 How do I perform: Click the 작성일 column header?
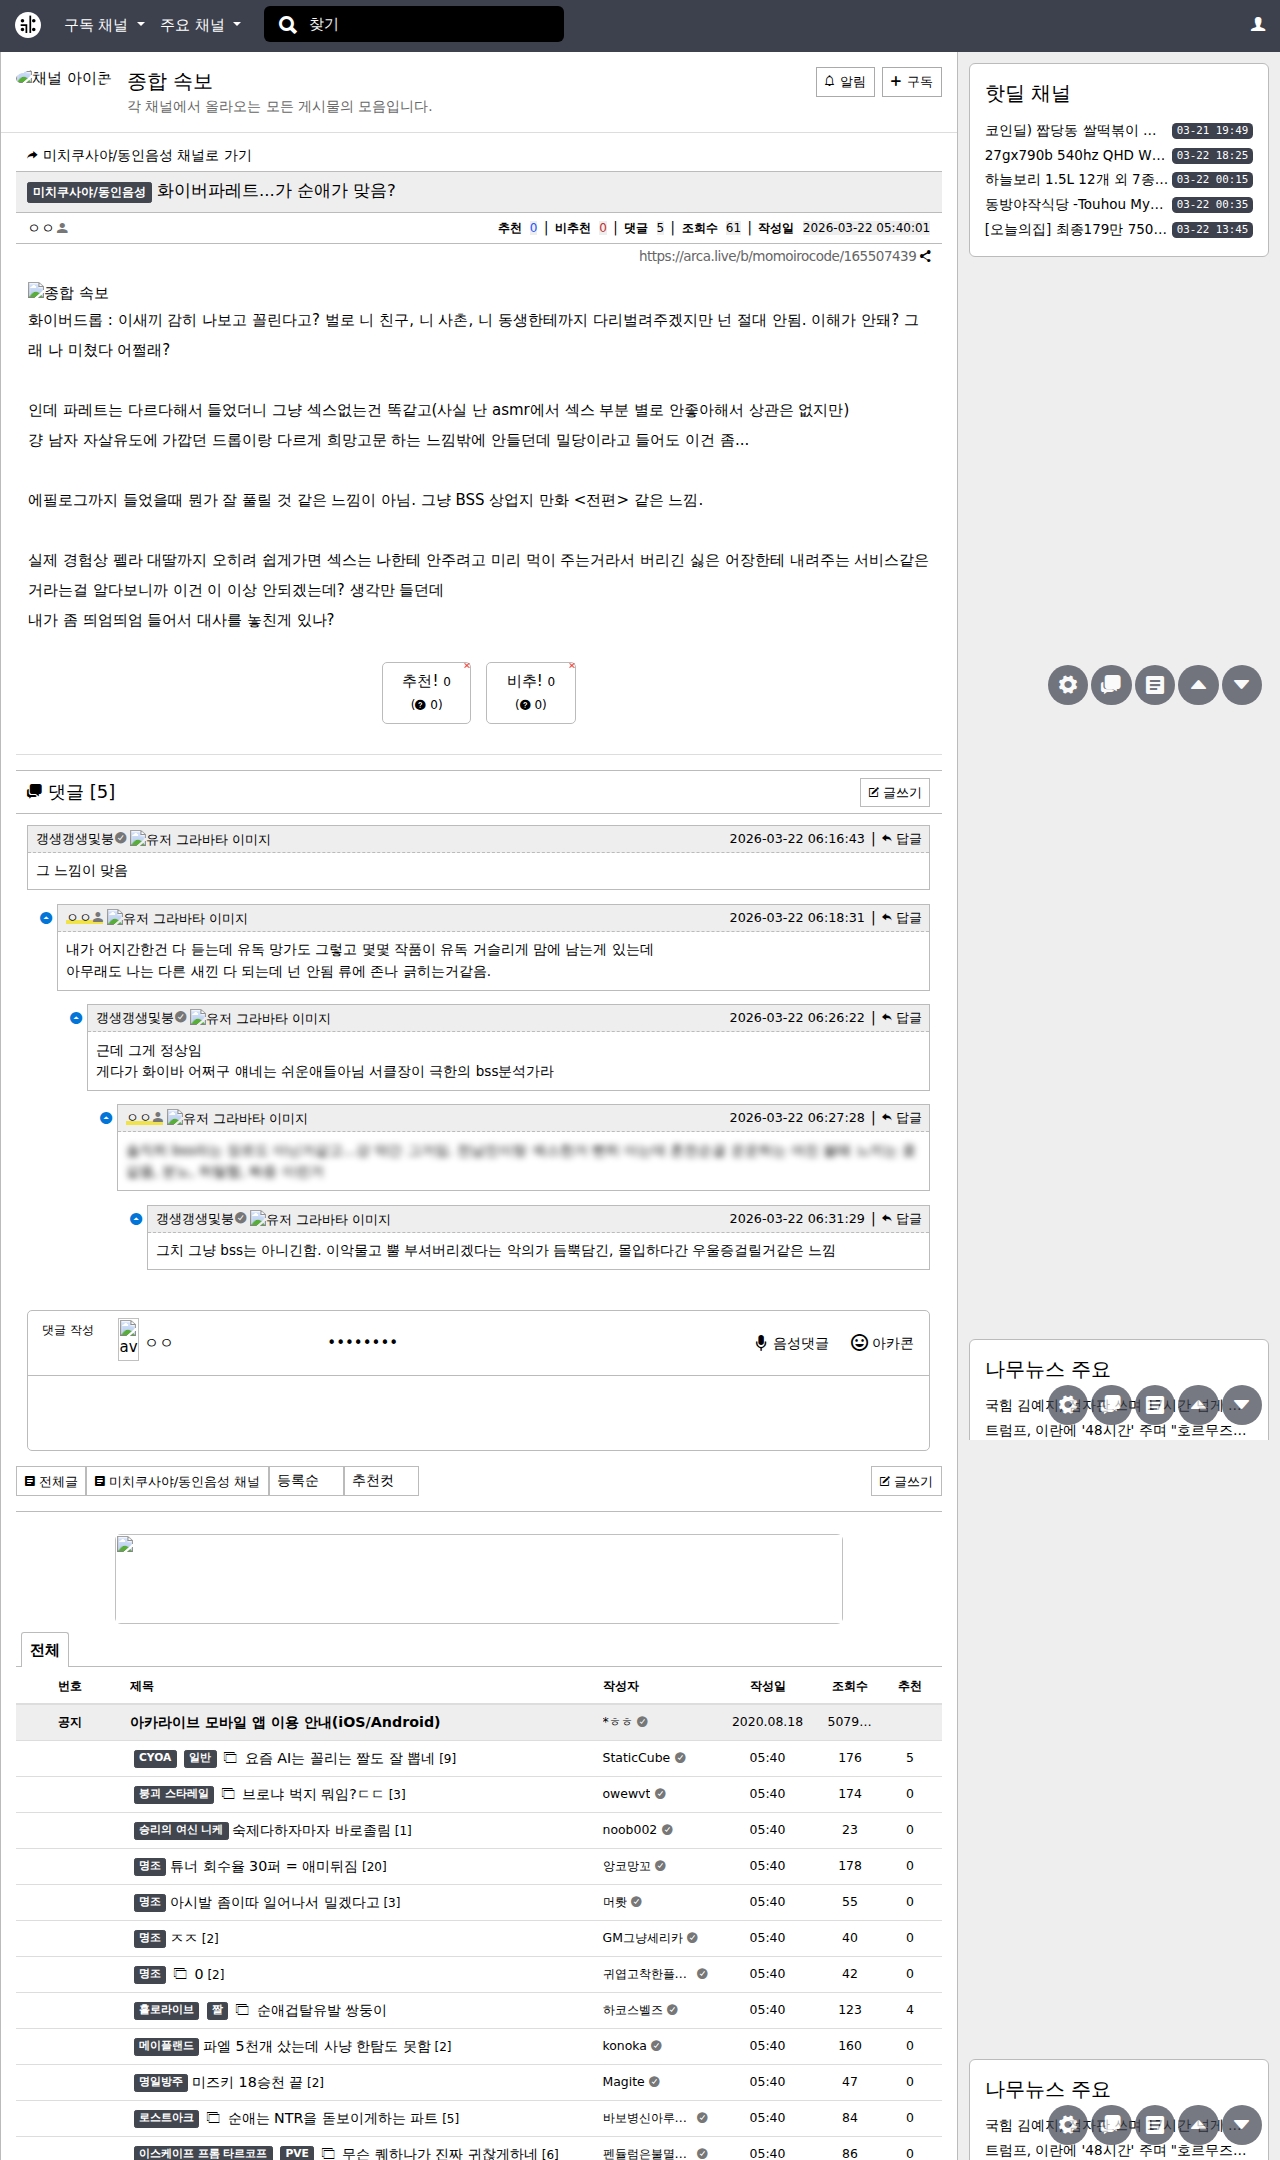tap(767, 1686)
